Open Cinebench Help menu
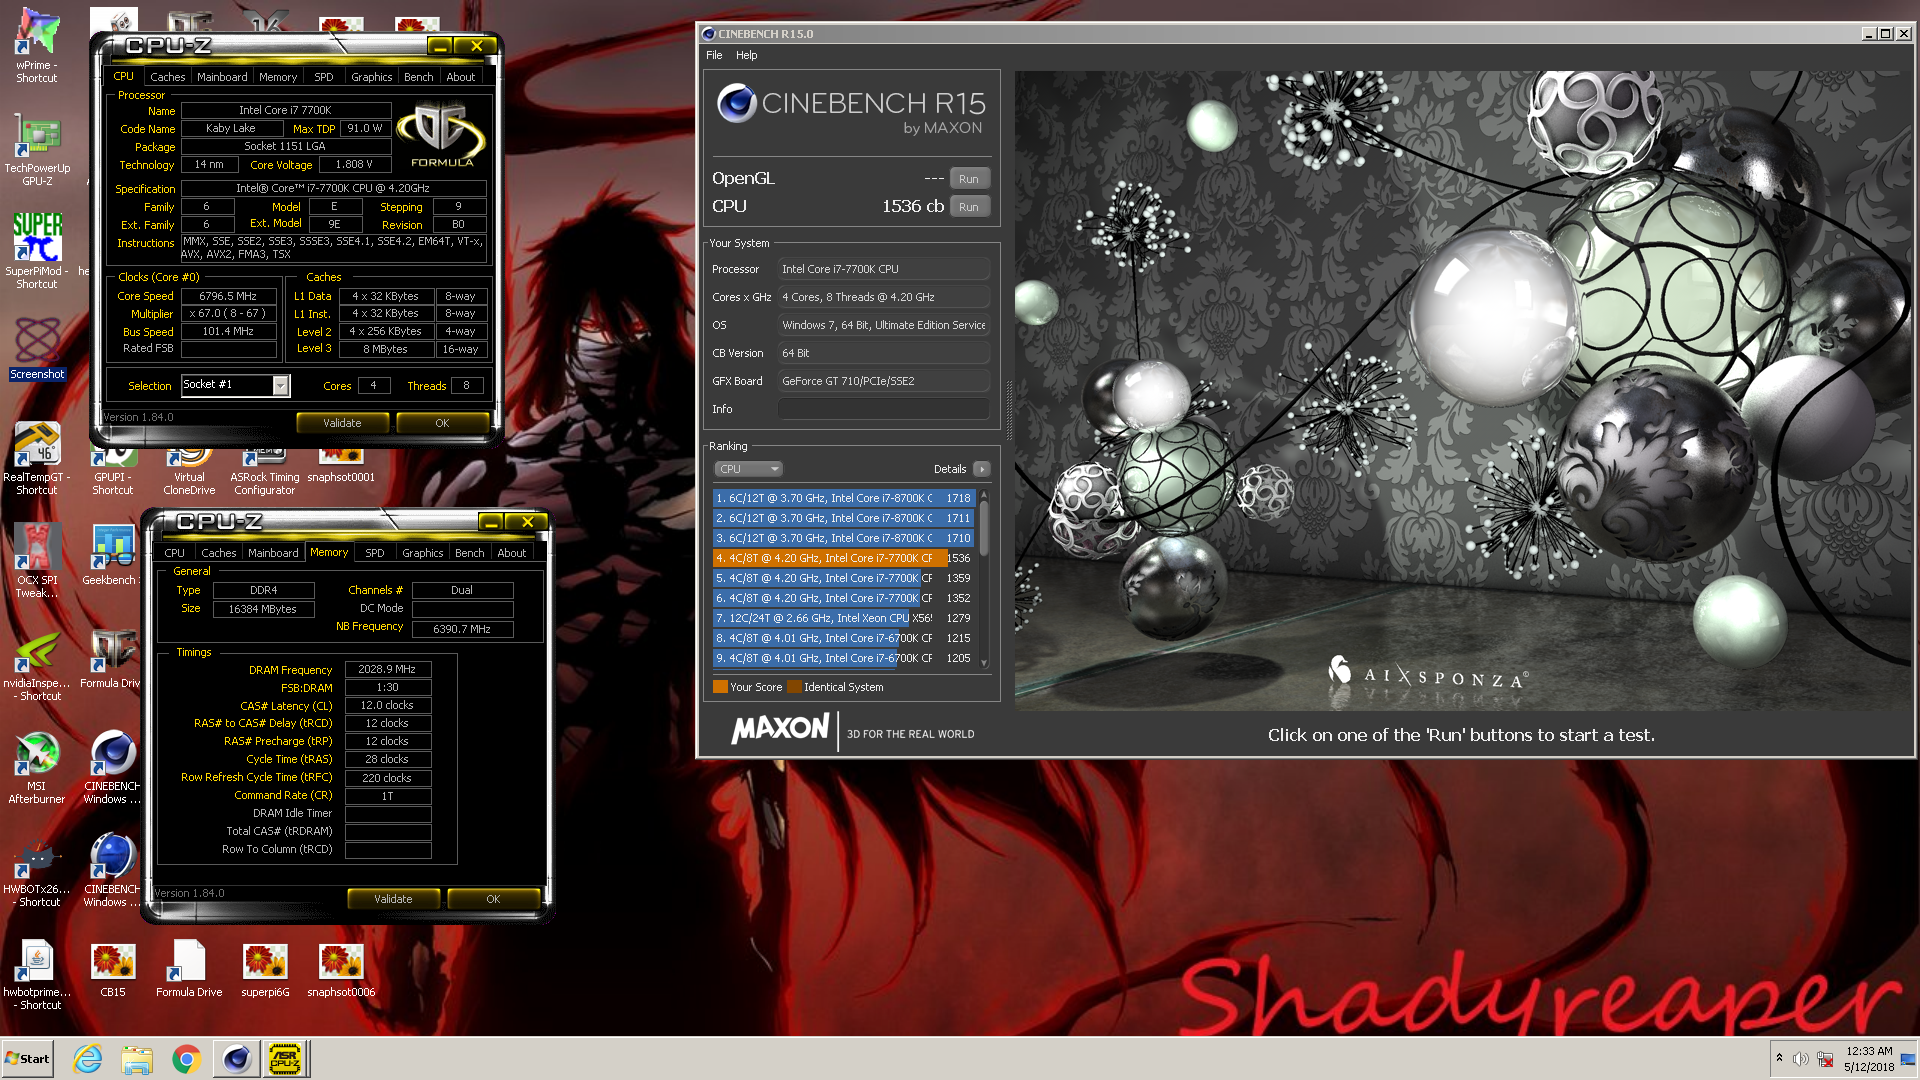 click(747, 55)
